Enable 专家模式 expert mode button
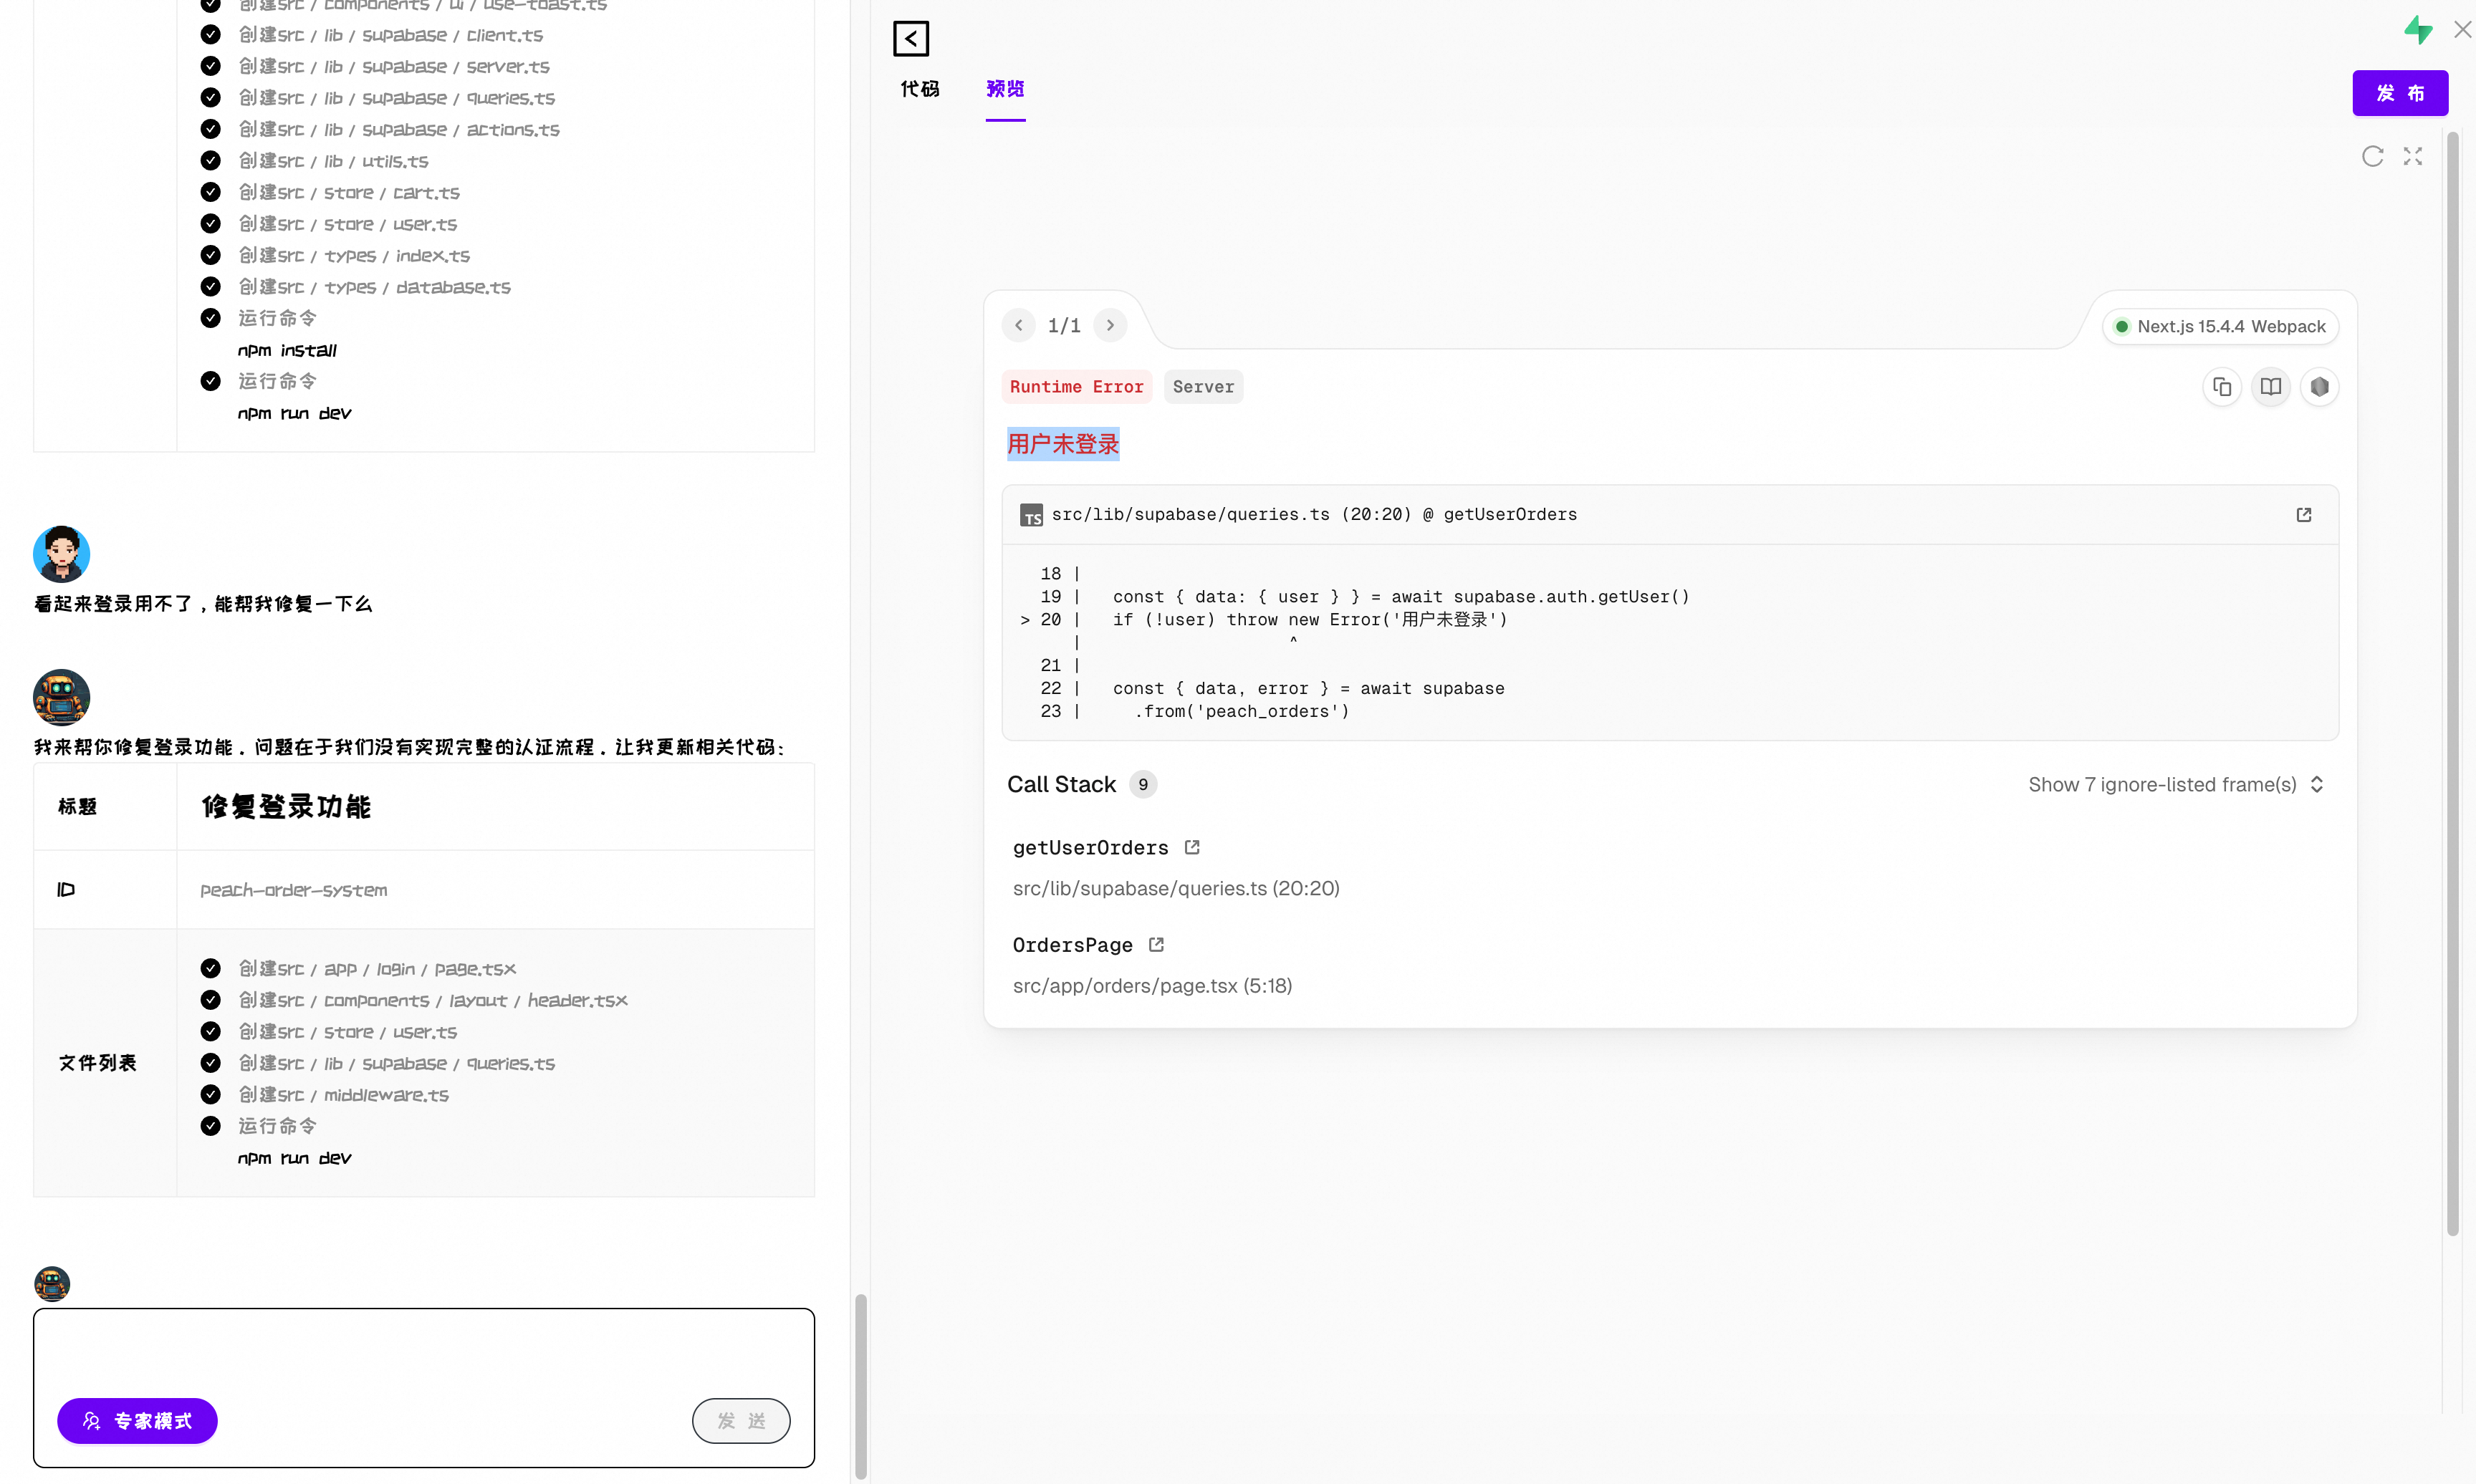Screen dimensions: 2476x1484 click(137, 1421)
